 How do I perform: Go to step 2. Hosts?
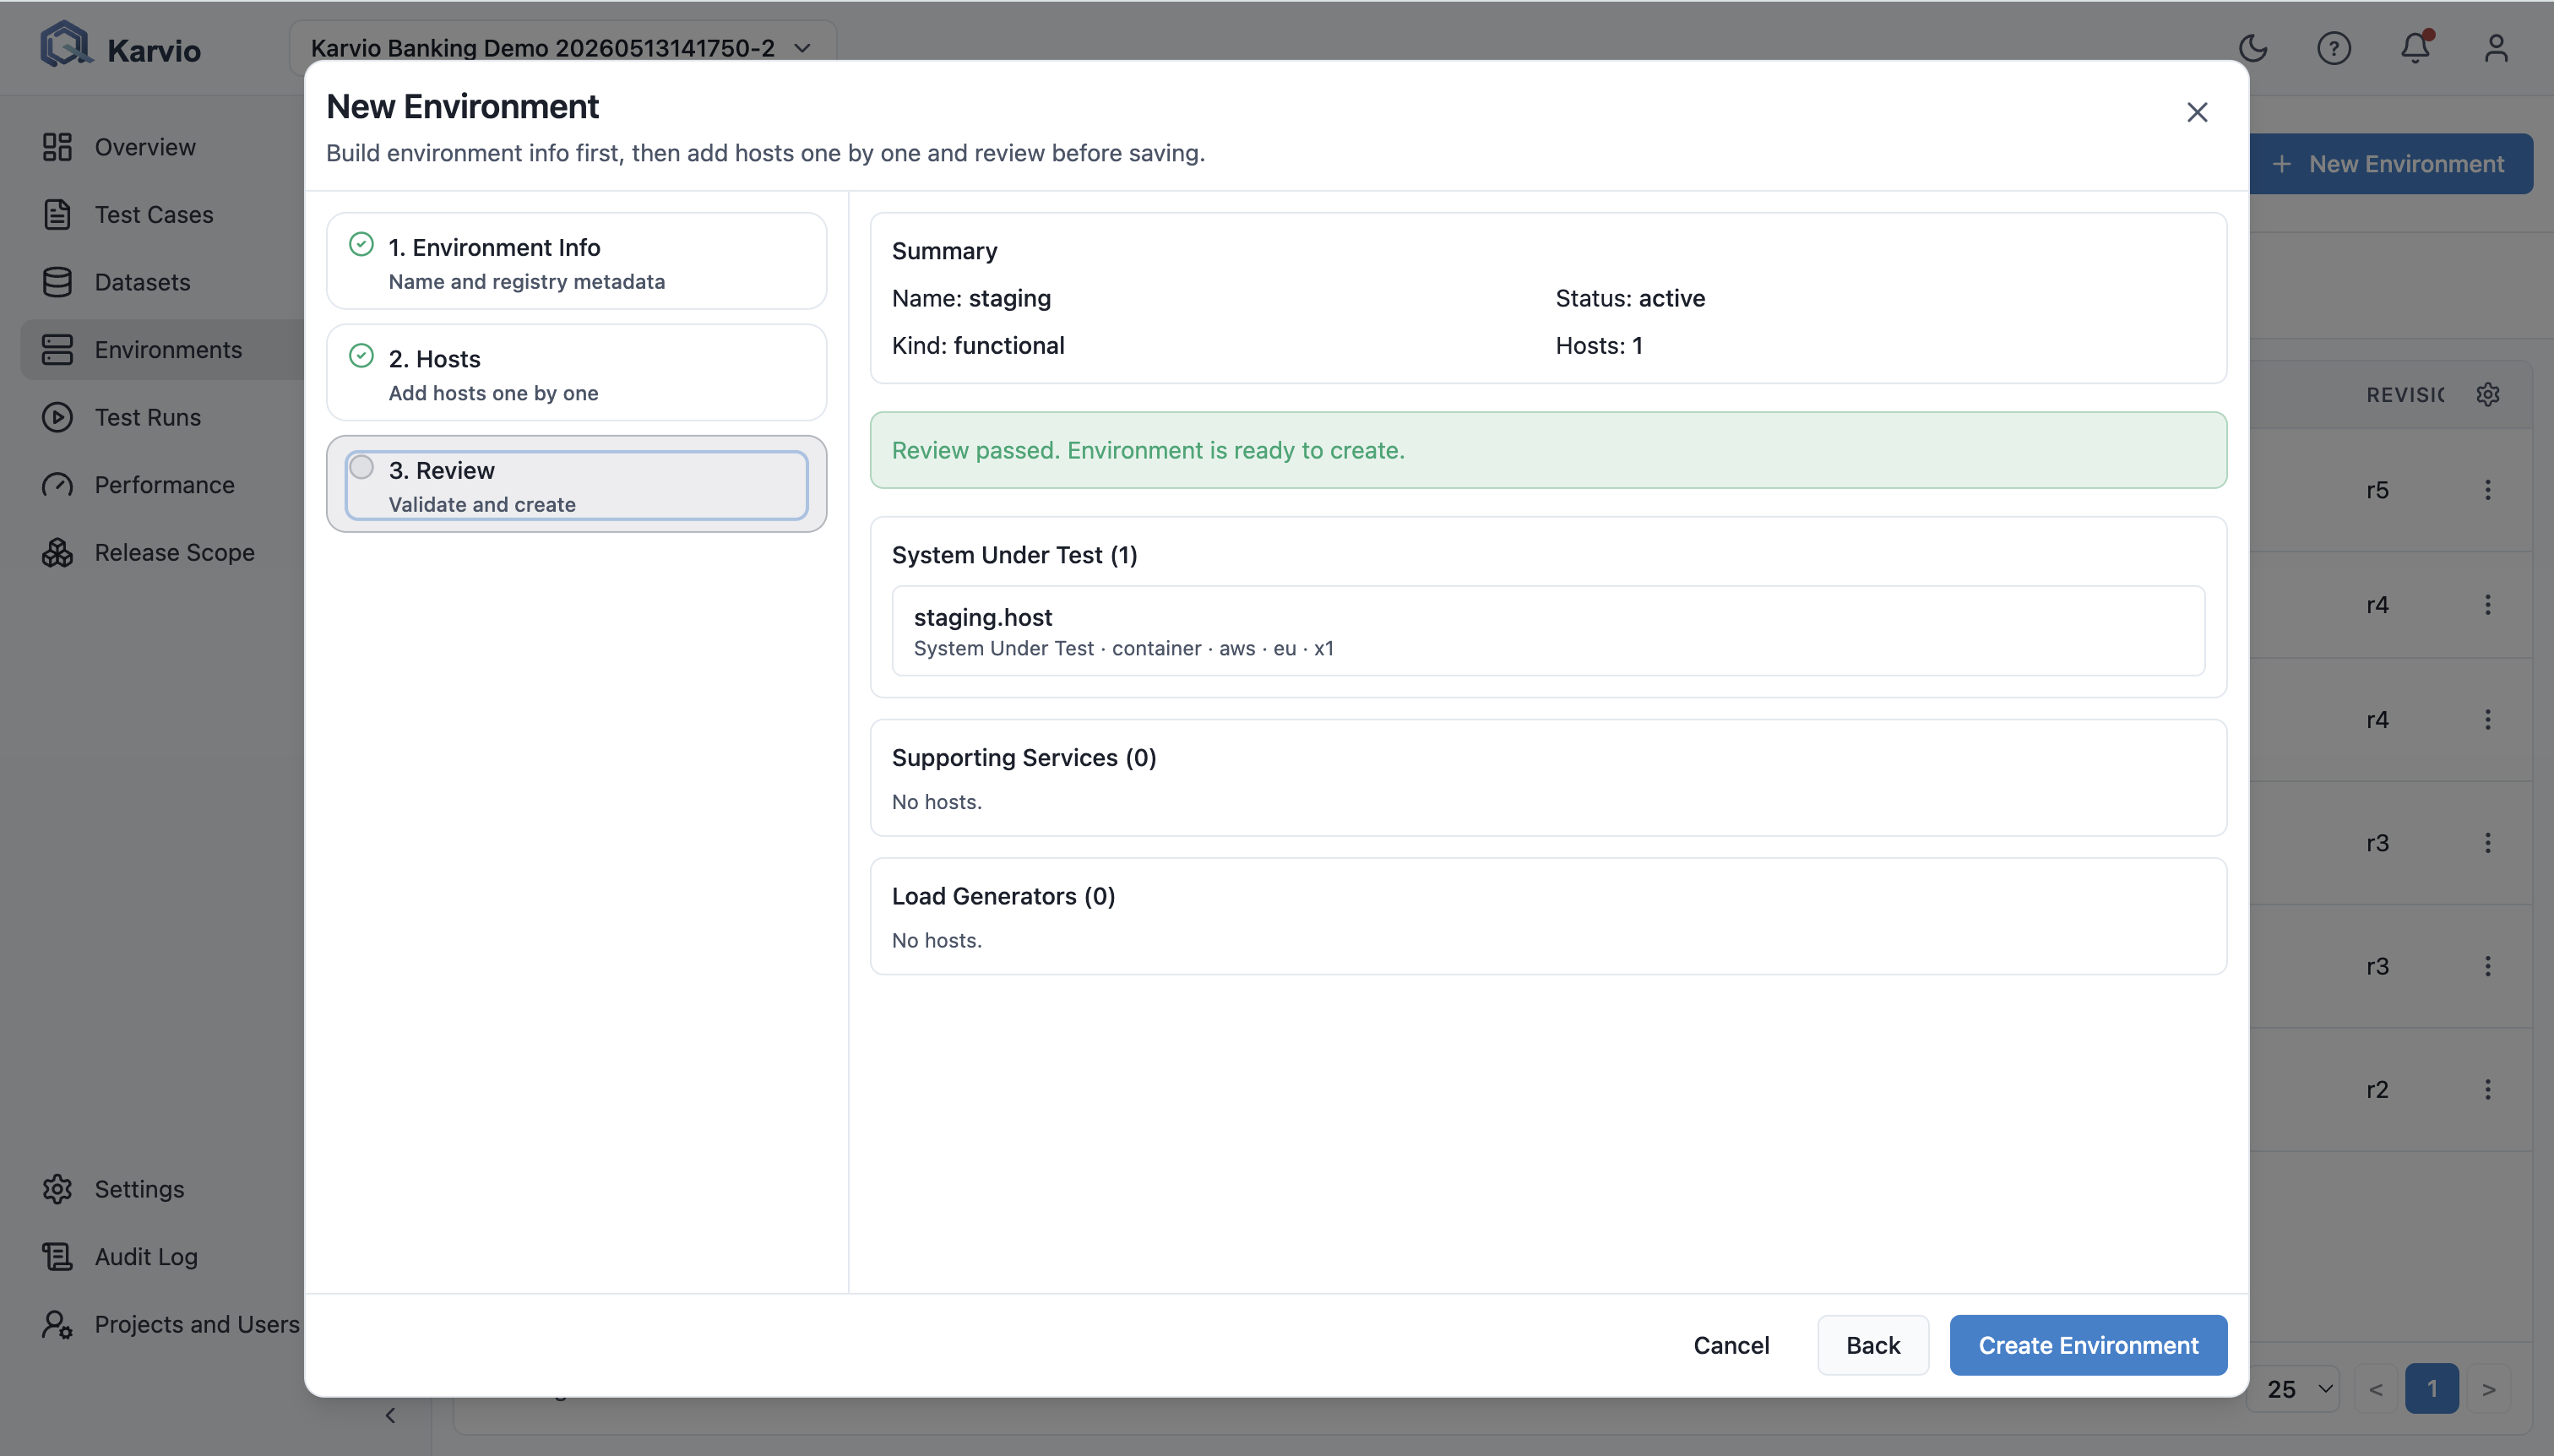tap(576, 373)
